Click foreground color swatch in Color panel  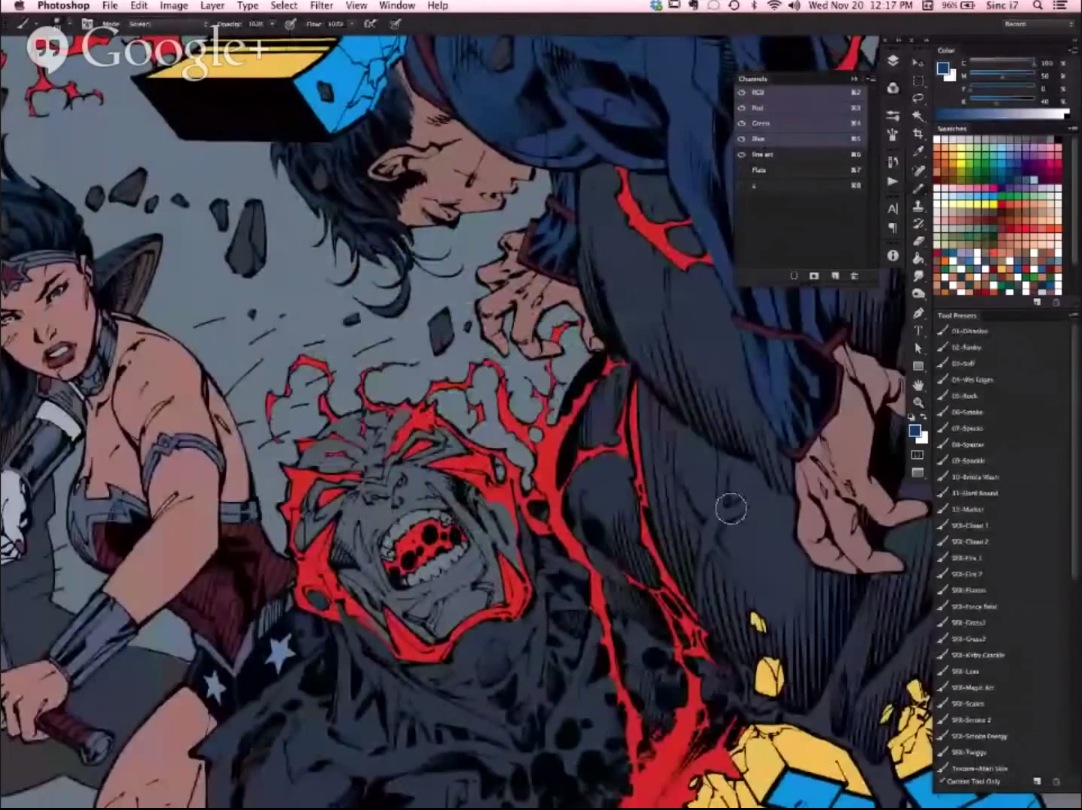[943, 68]
